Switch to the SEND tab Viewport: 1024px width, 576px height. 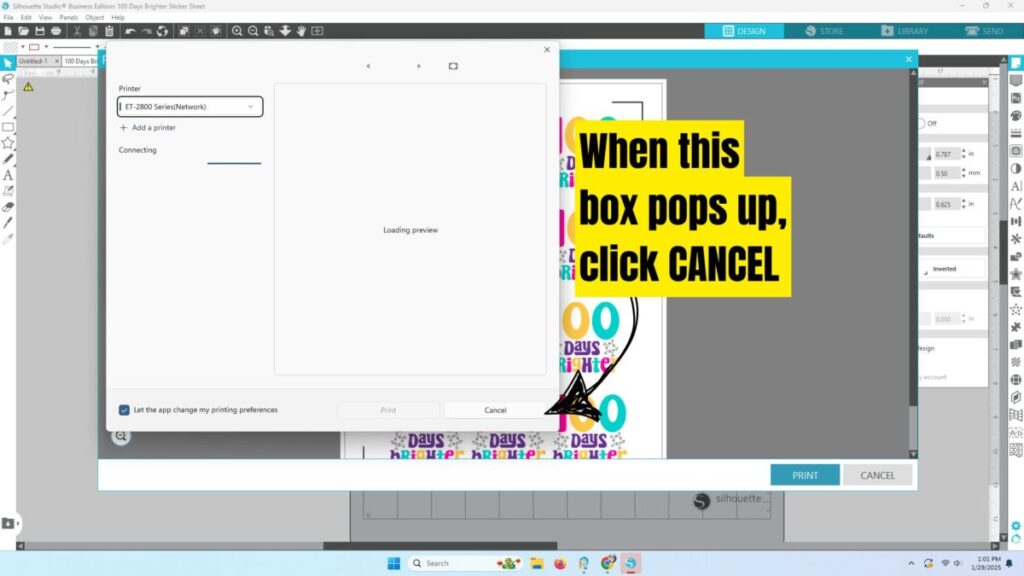[984, 31]
